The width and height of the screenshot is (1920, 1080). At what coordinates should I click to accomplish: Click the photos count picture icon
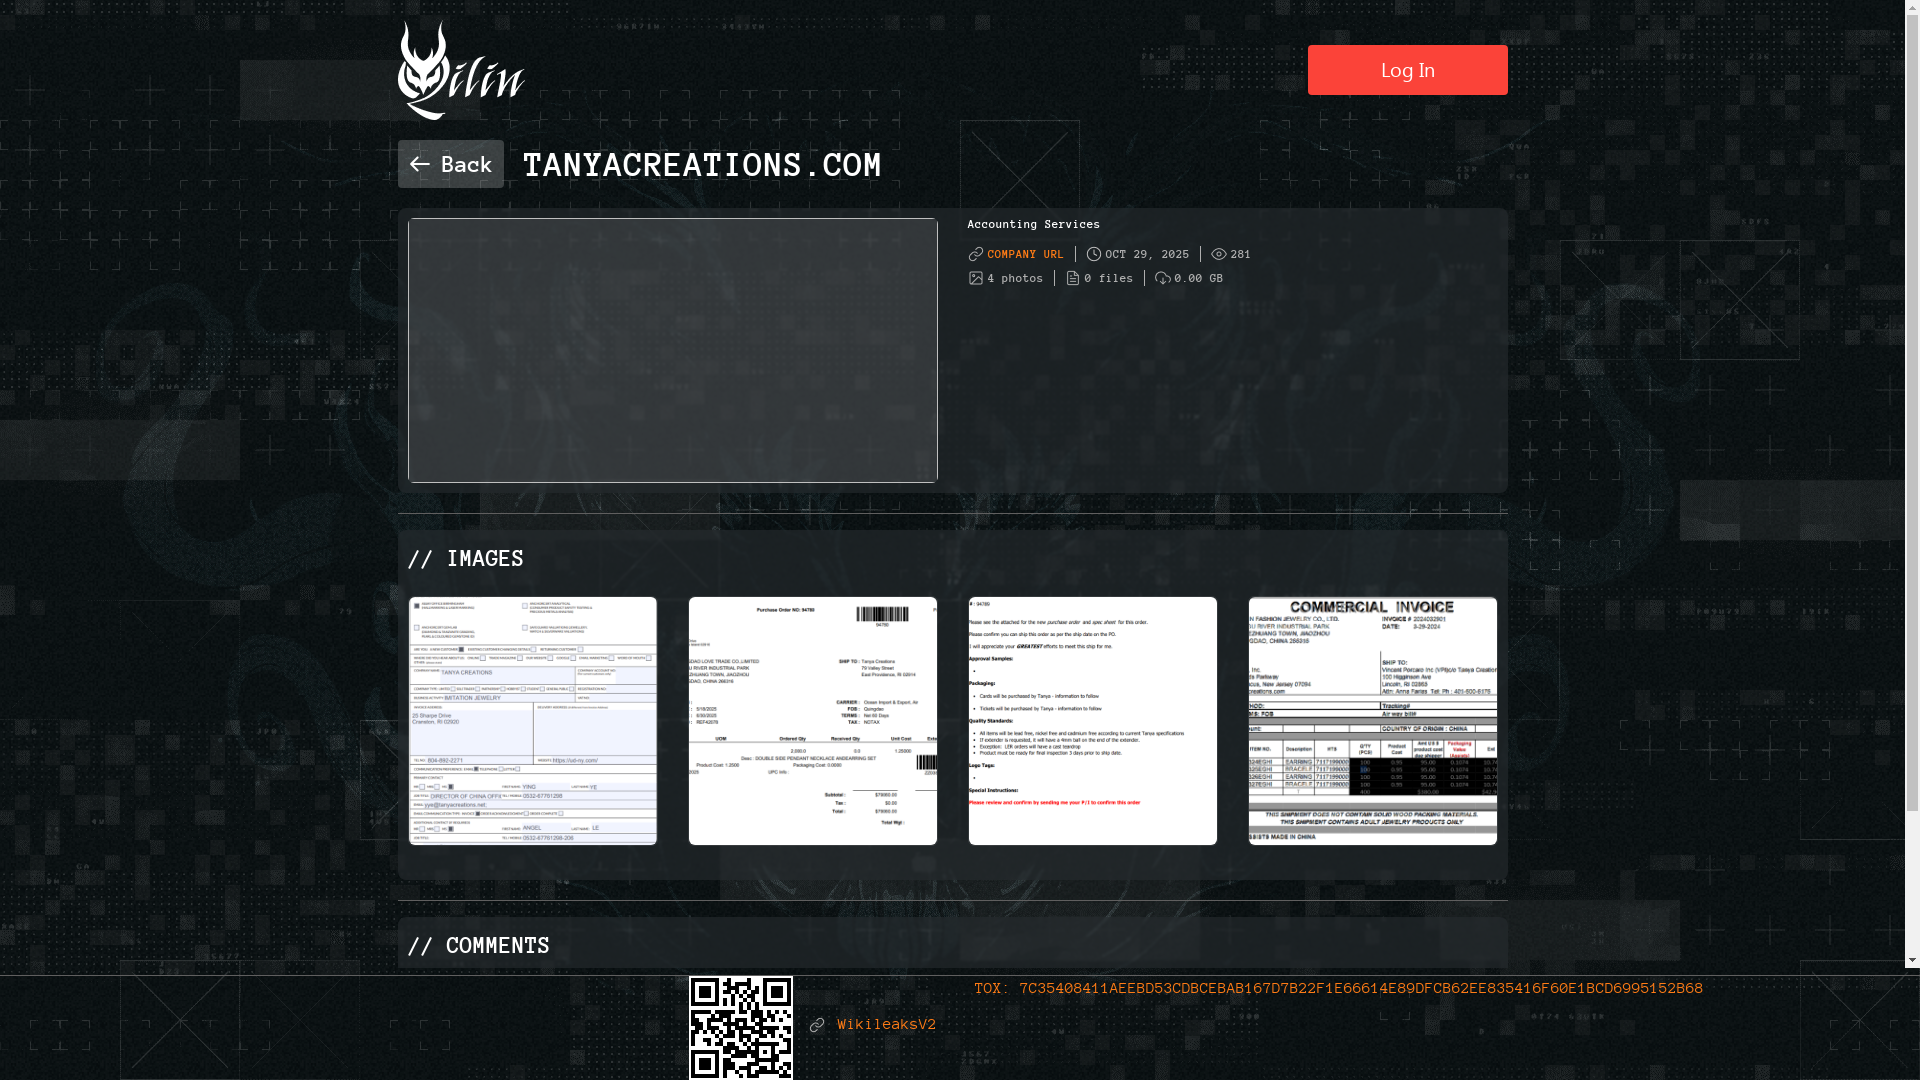pyautogui.click(x=976, y=278)
